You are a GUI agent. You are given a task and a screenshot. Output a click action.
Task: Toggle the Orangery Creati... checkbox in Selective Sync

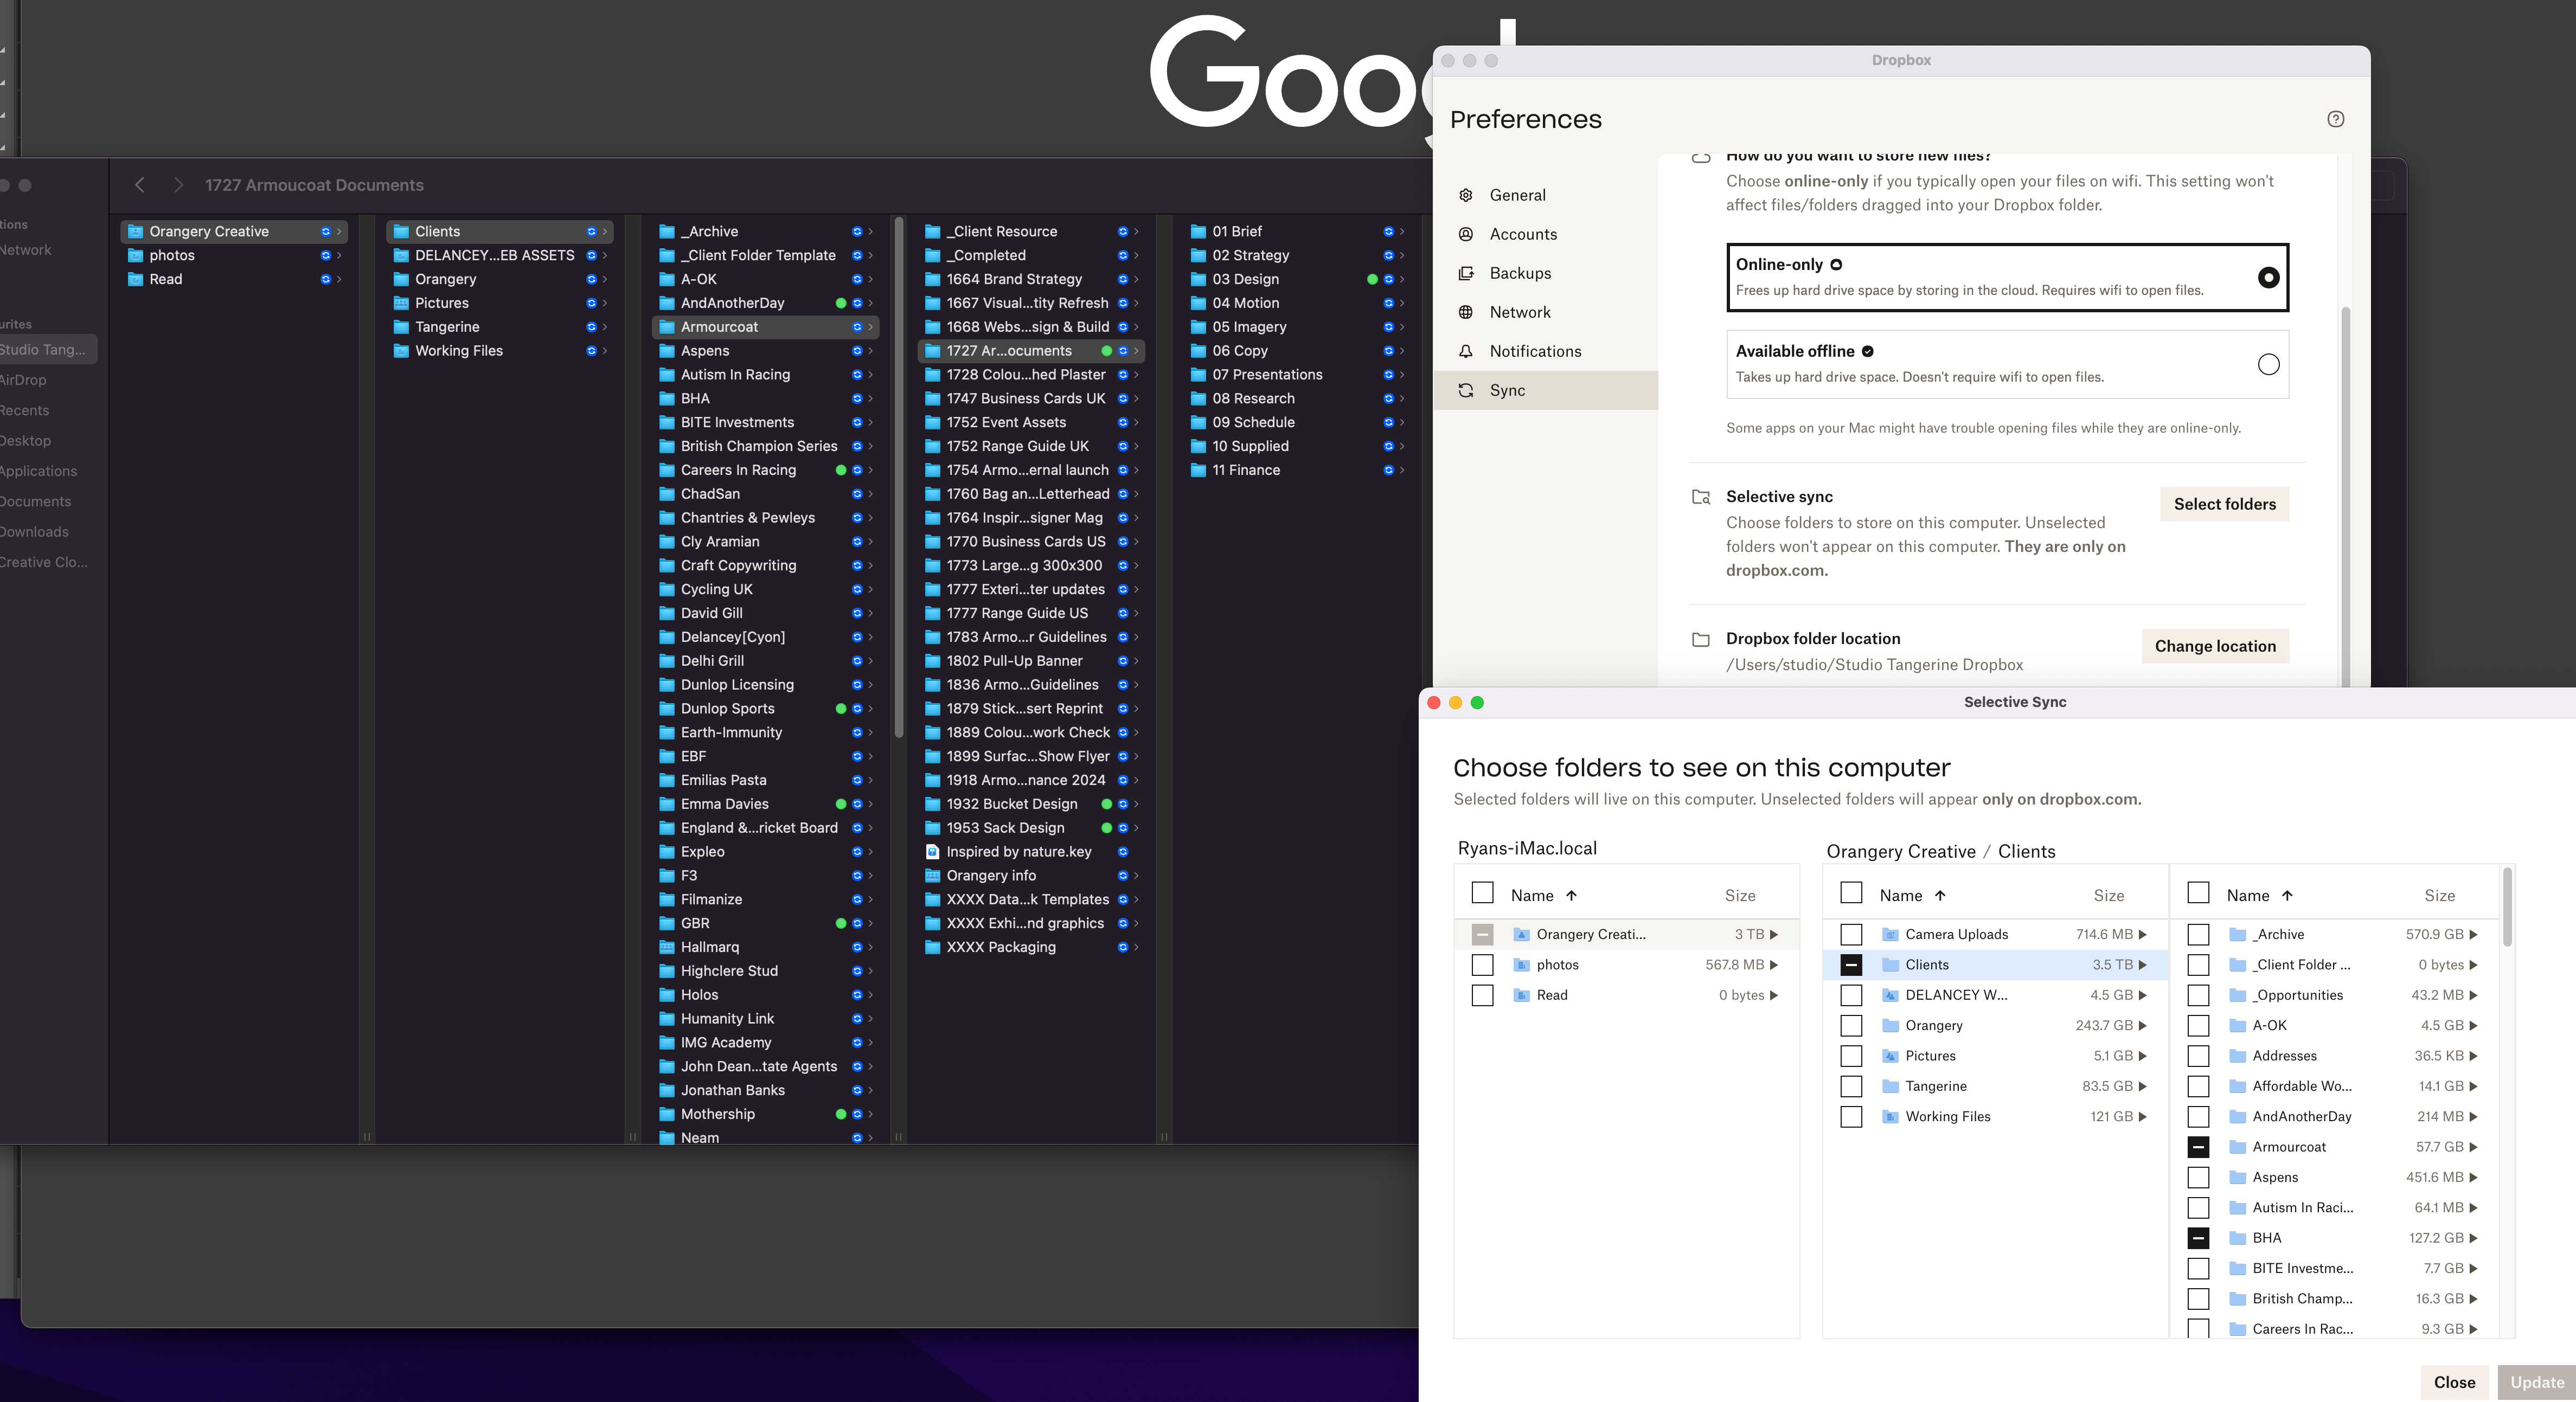(1482, 934)
